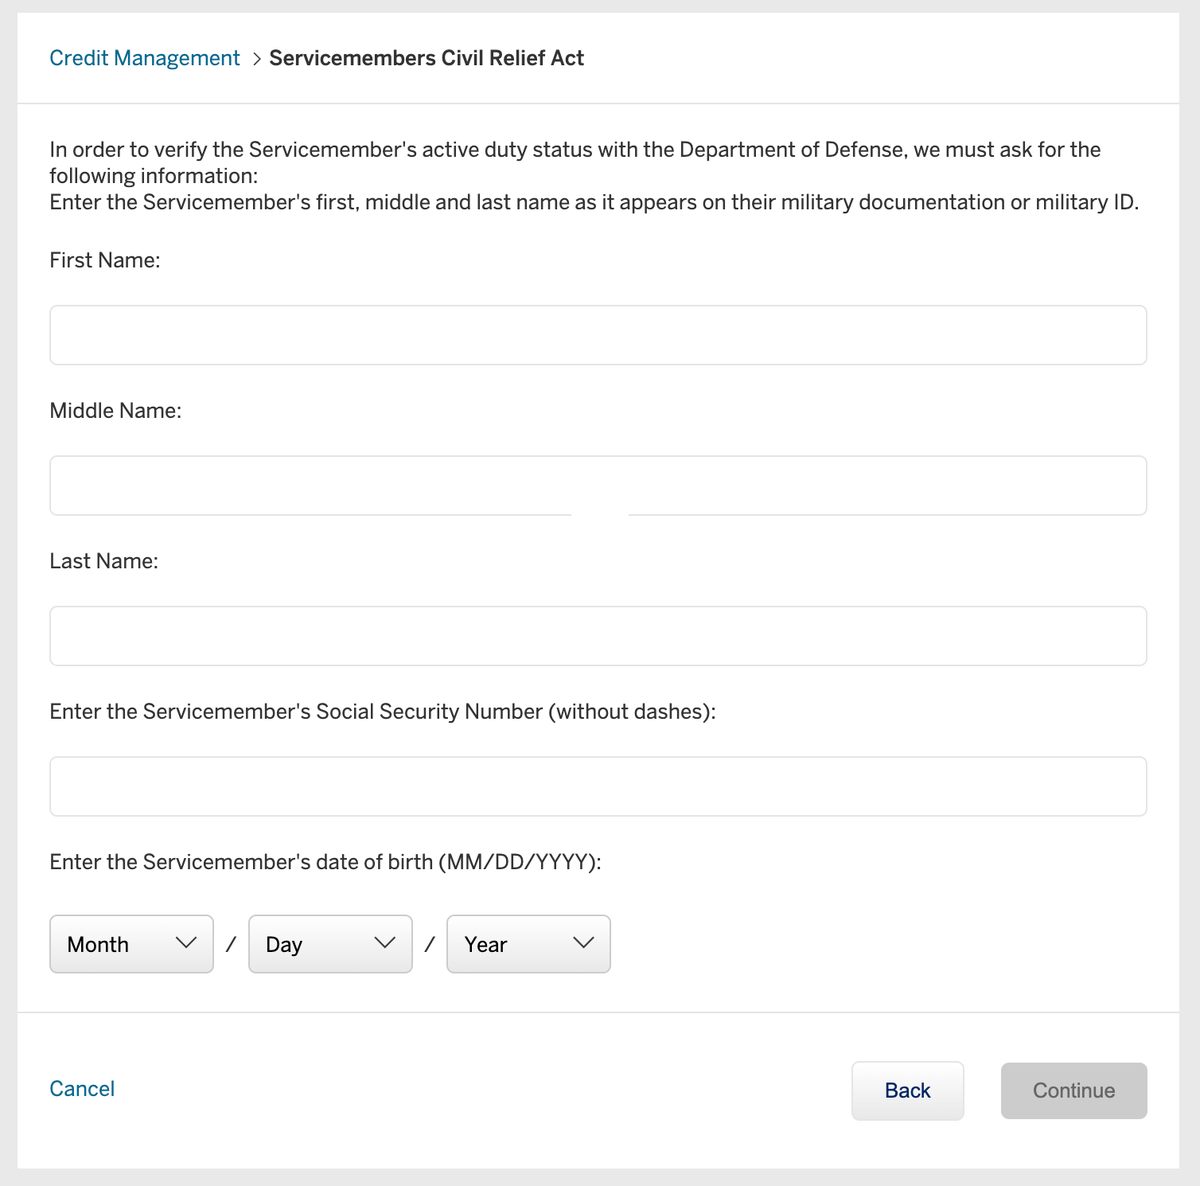Image resolution: width=1200 pixels, height=1186 pixels.
Task: Click inside the First Name input field
Action: click(x=598, y=335)
